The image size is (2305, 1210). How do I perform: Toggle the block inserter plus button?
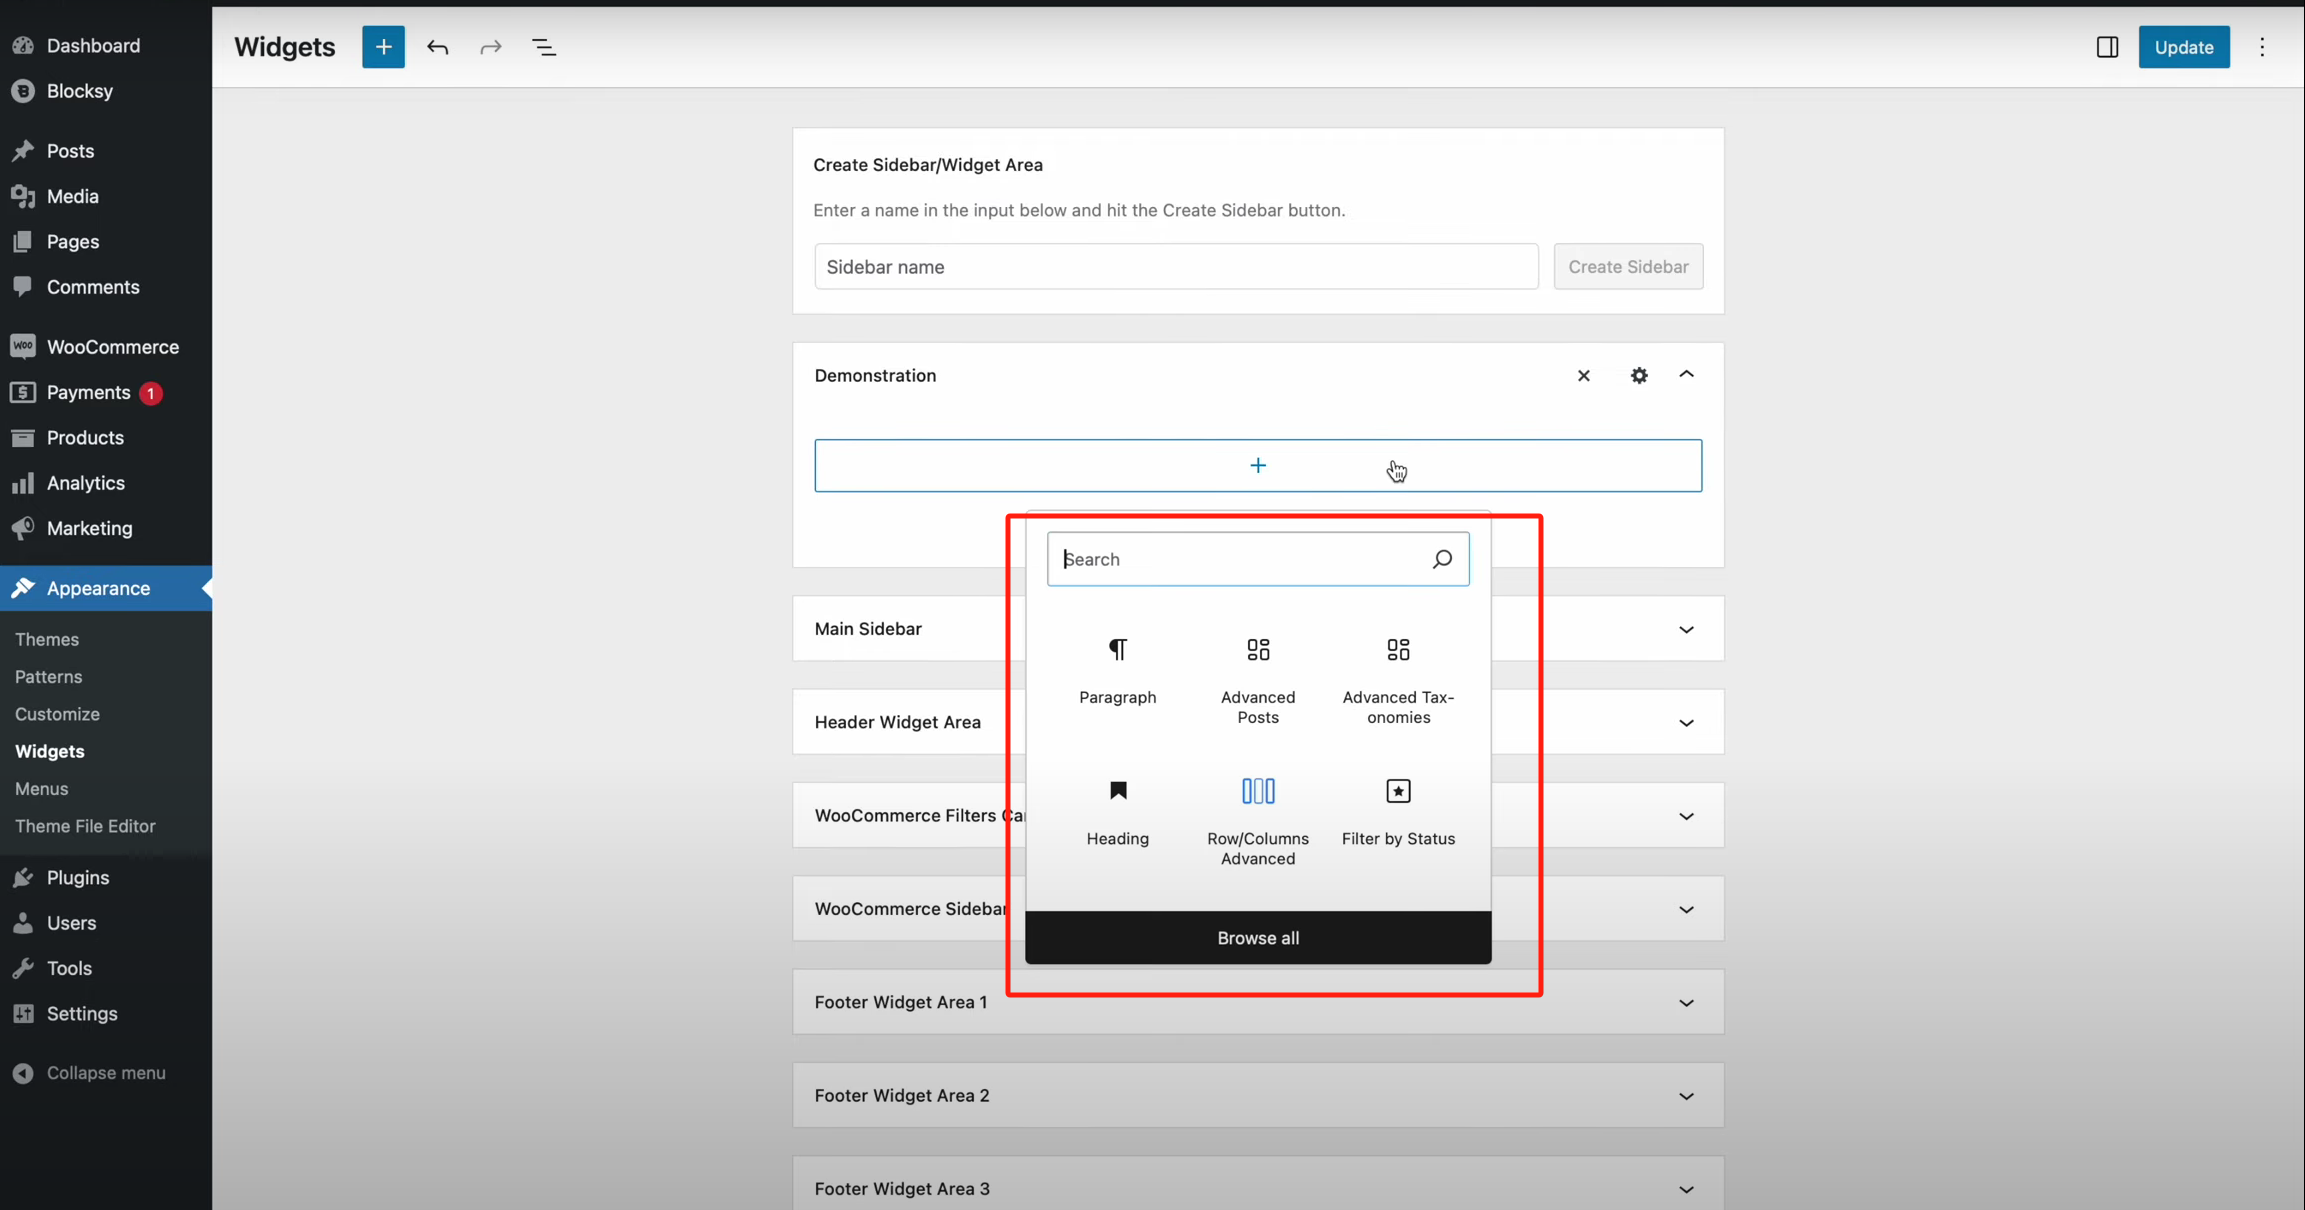click(x=383, y=47)
